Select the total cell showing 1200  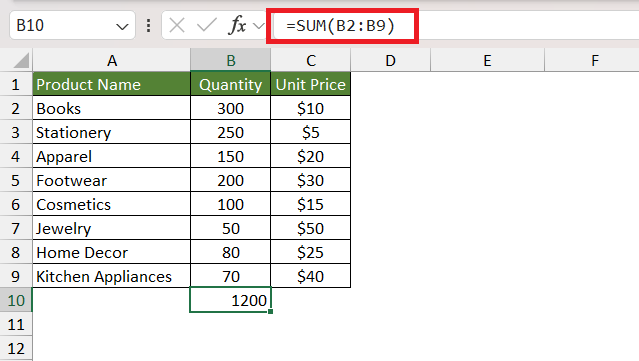coord(231,300)
